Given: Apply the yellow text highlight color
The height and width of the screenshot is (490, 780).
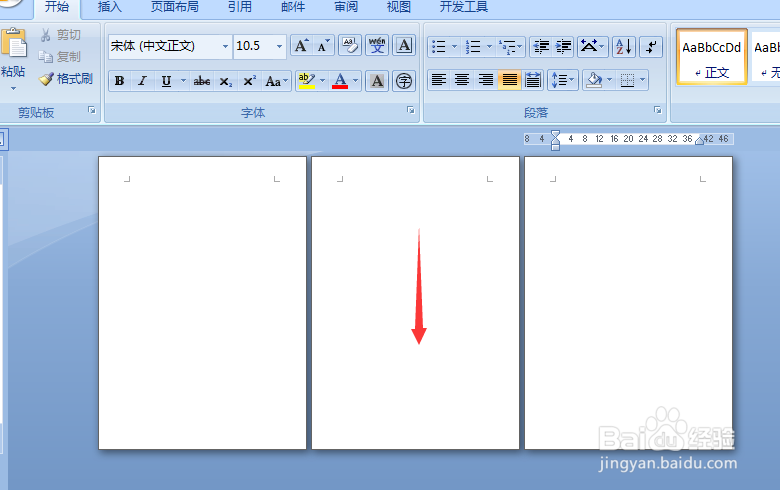Looking at the screenshot, I should 306,81.
